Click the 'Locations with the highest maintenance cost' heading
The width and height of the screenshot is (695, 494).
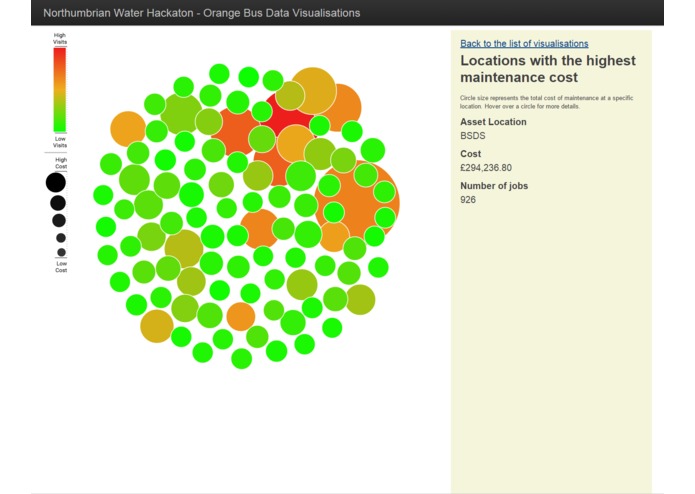[548, 69]
